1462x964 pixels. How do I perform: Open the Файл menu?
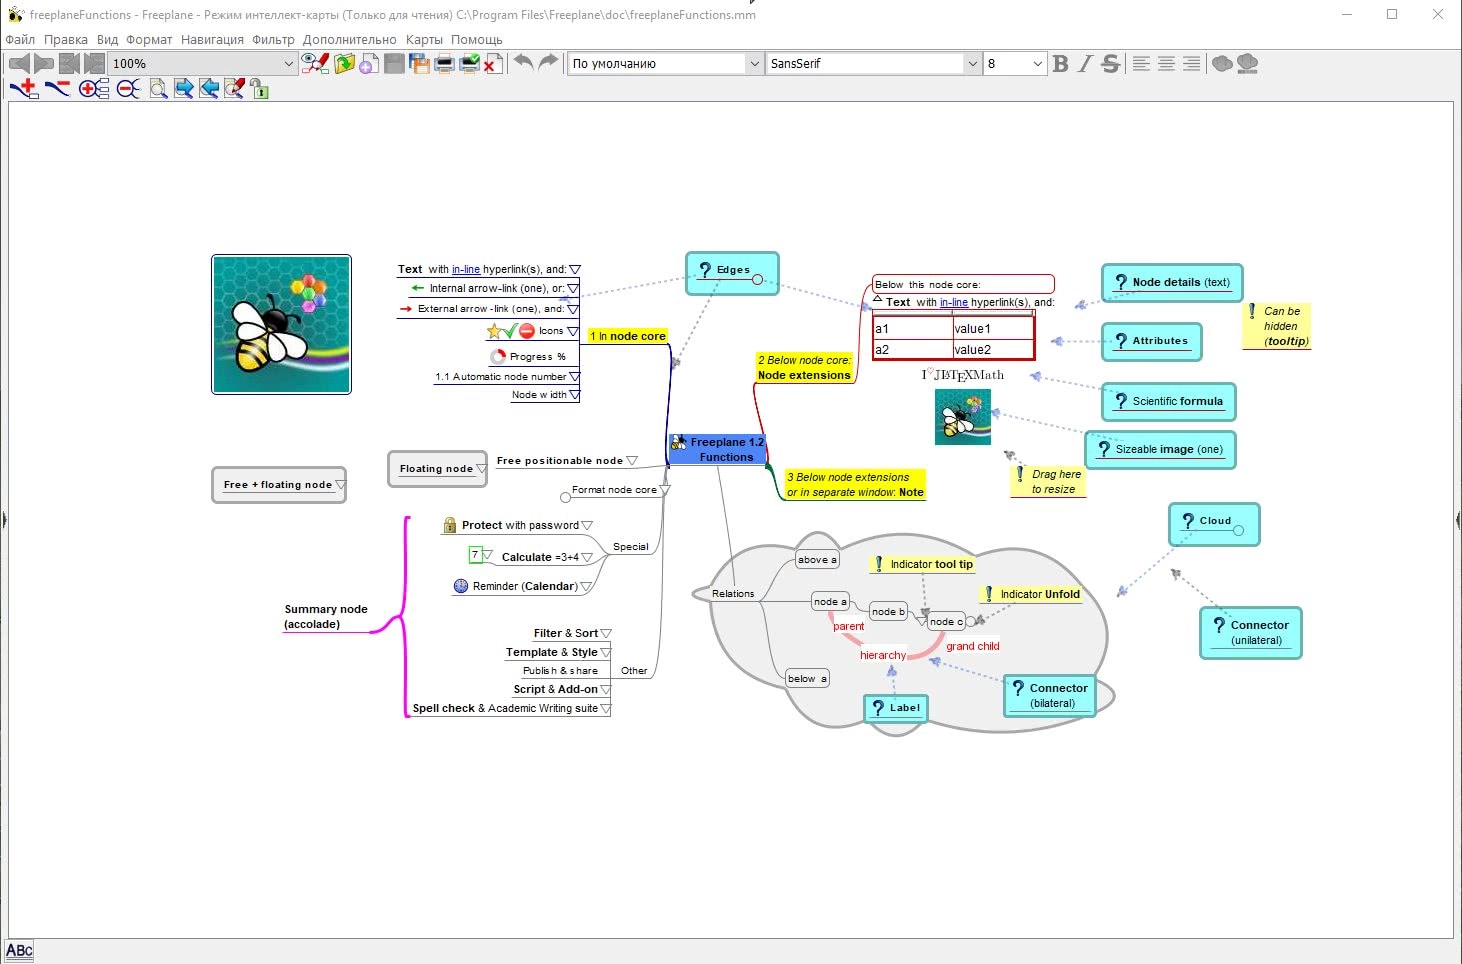pyautogui.click(x=20, y=40)
